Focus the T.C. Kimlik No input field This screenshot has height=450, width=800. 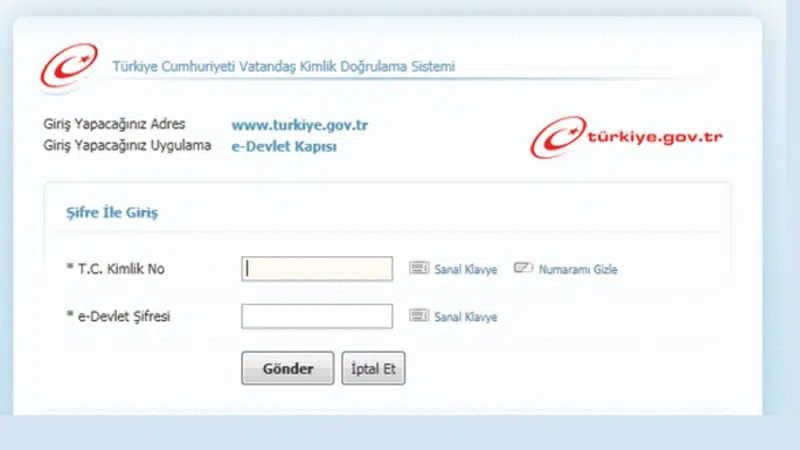317,268
